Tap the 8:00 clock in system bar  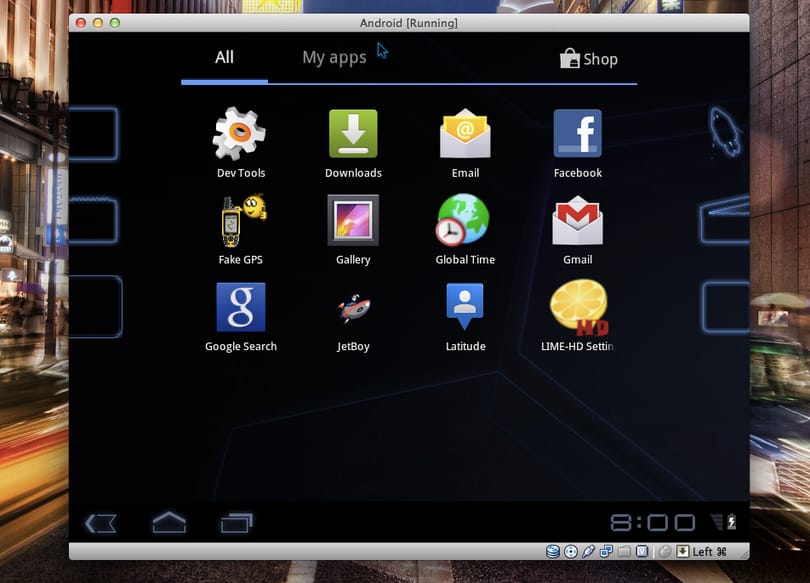tap(653, 523)
